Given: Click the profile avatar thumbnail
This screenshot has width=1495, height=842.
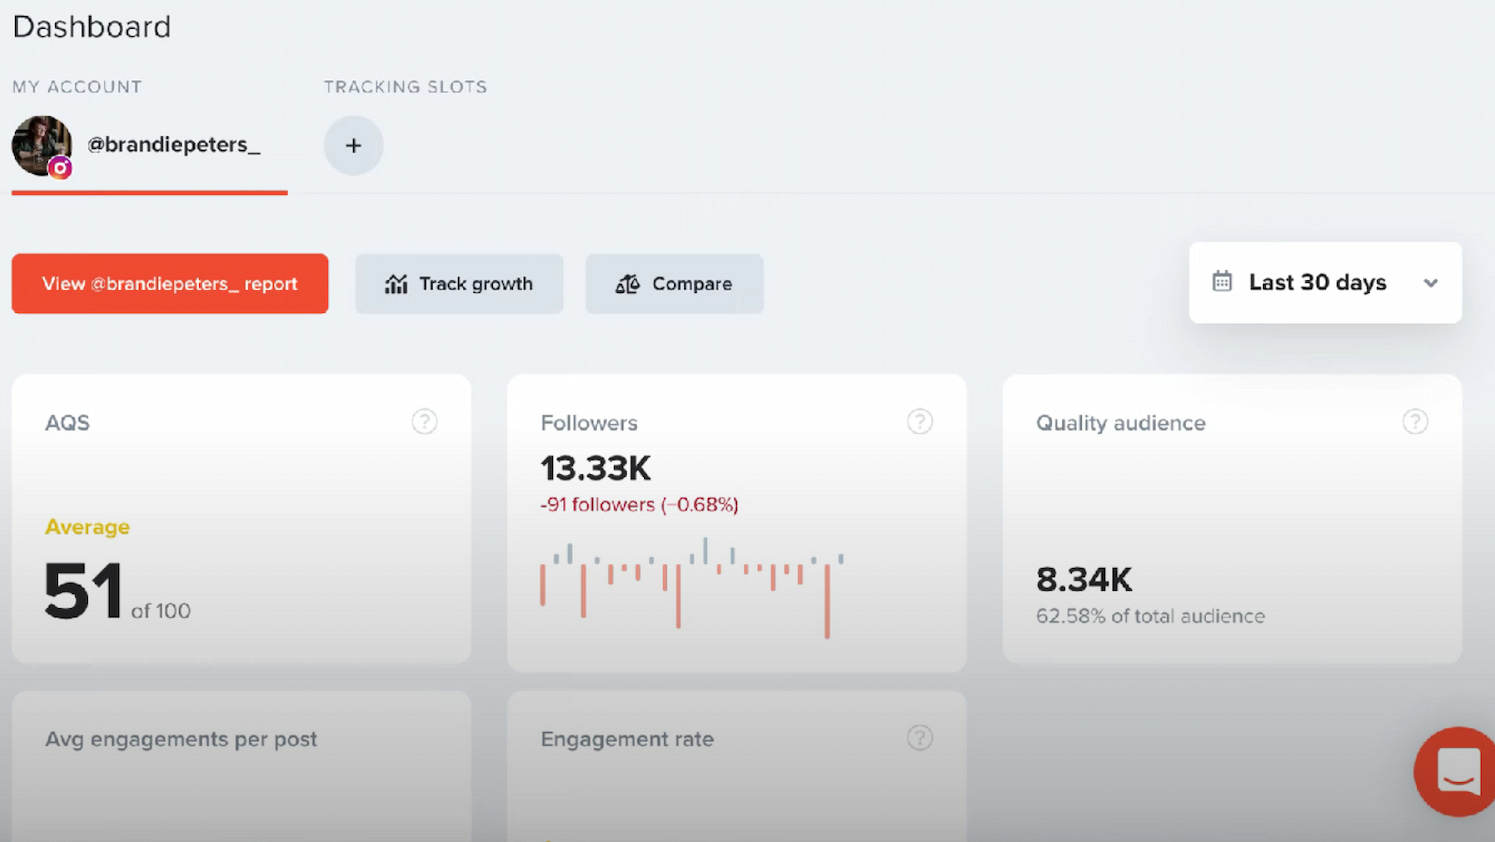Looking at the screenshot, I should point(42,144).
